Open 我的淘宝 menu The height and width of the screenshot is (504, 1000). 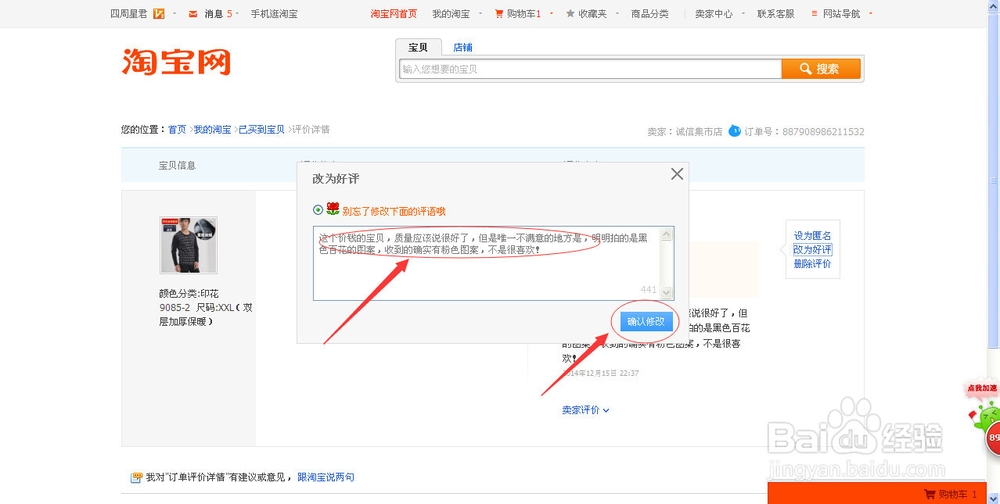pyautogui.click(x=451, y=13)
